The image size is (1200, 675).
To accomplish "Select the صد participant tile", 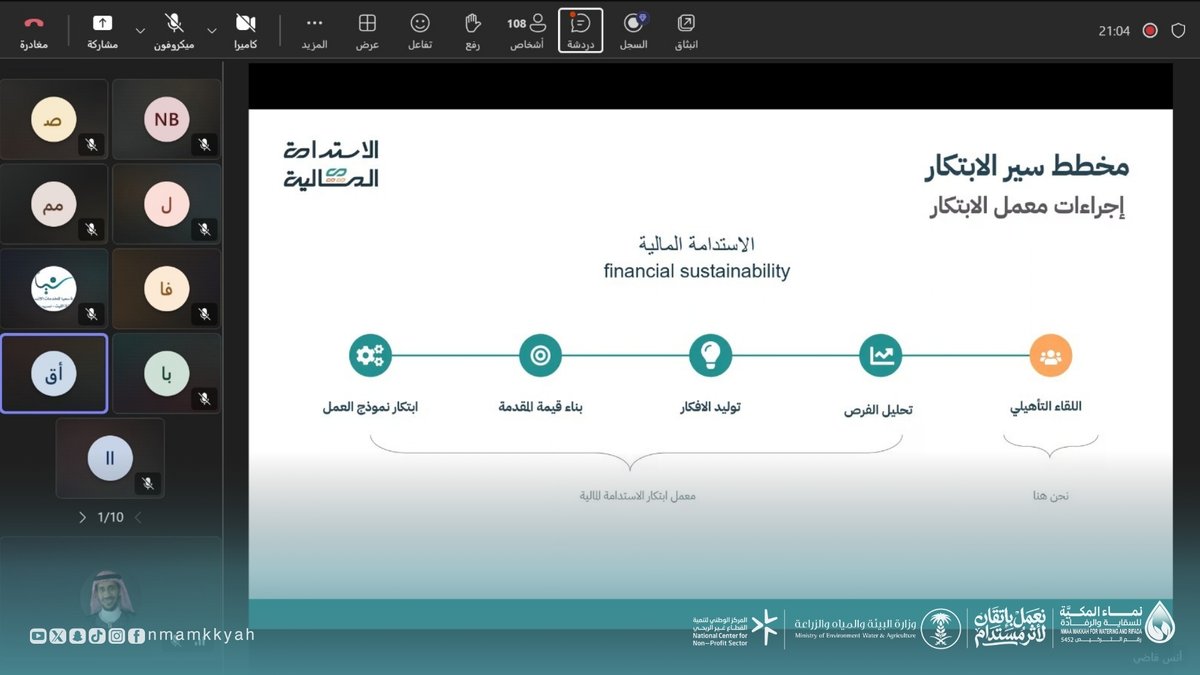I will pyautogui.click(x=54, y=120).
